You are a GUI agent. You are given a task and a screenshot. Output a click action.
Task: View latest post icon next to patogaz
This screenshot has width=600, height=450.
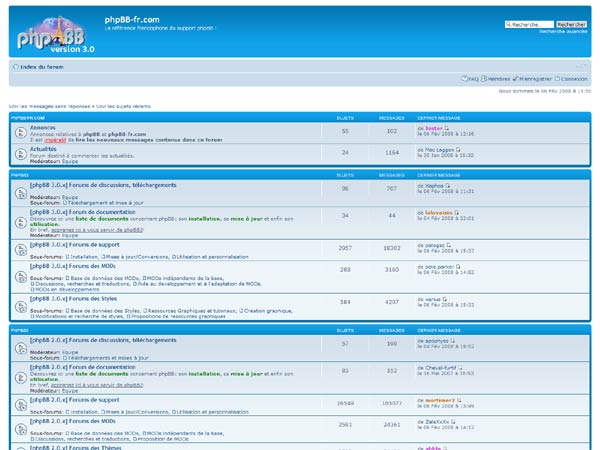pos(449,245)
